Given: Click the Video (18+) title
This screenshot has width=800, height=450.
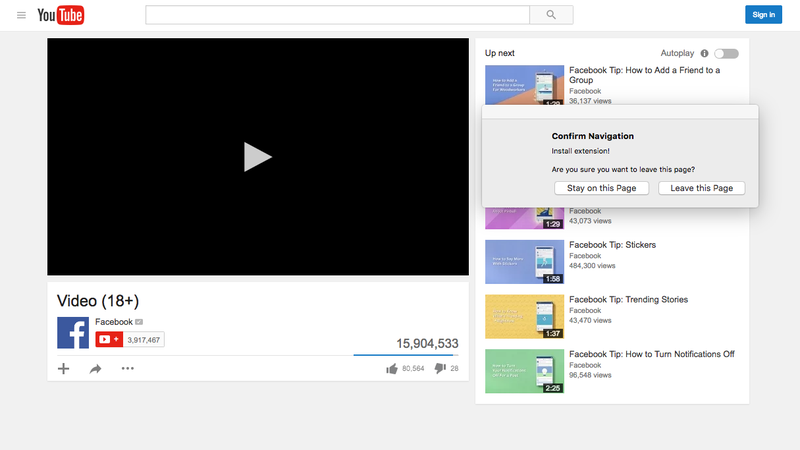Looking at the screenshot, I should pos(98,301).
